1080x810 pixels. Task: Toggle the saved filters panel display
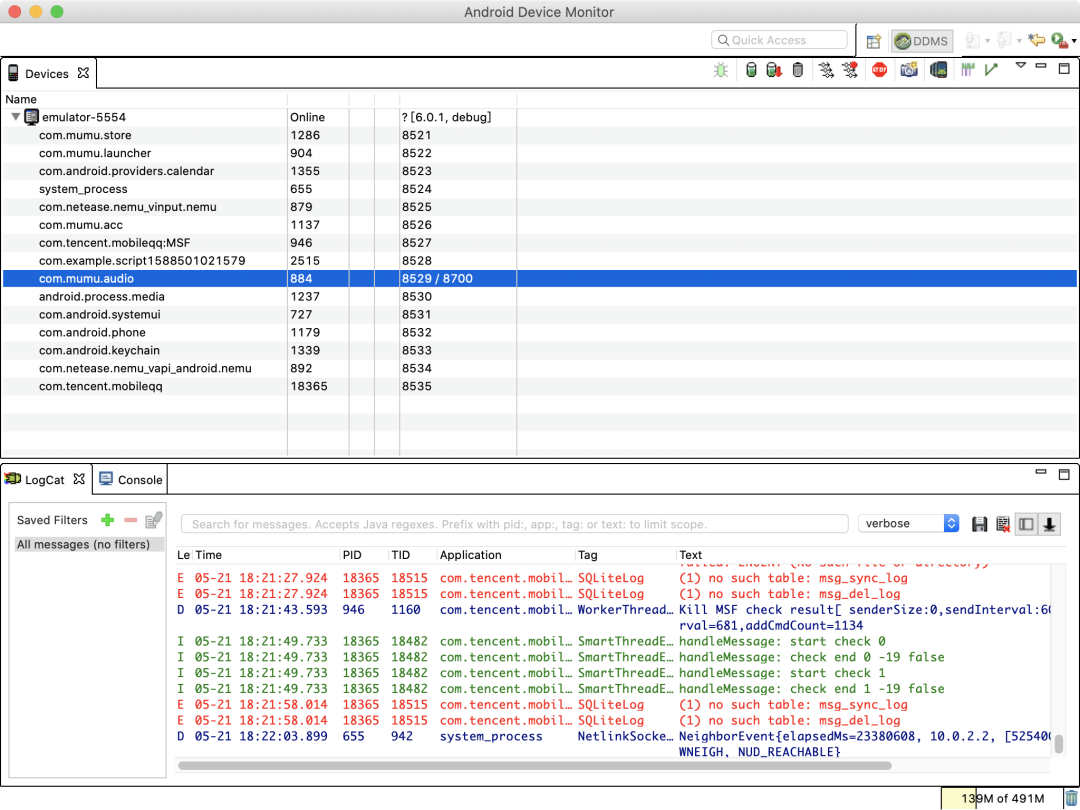[1026, 524]
